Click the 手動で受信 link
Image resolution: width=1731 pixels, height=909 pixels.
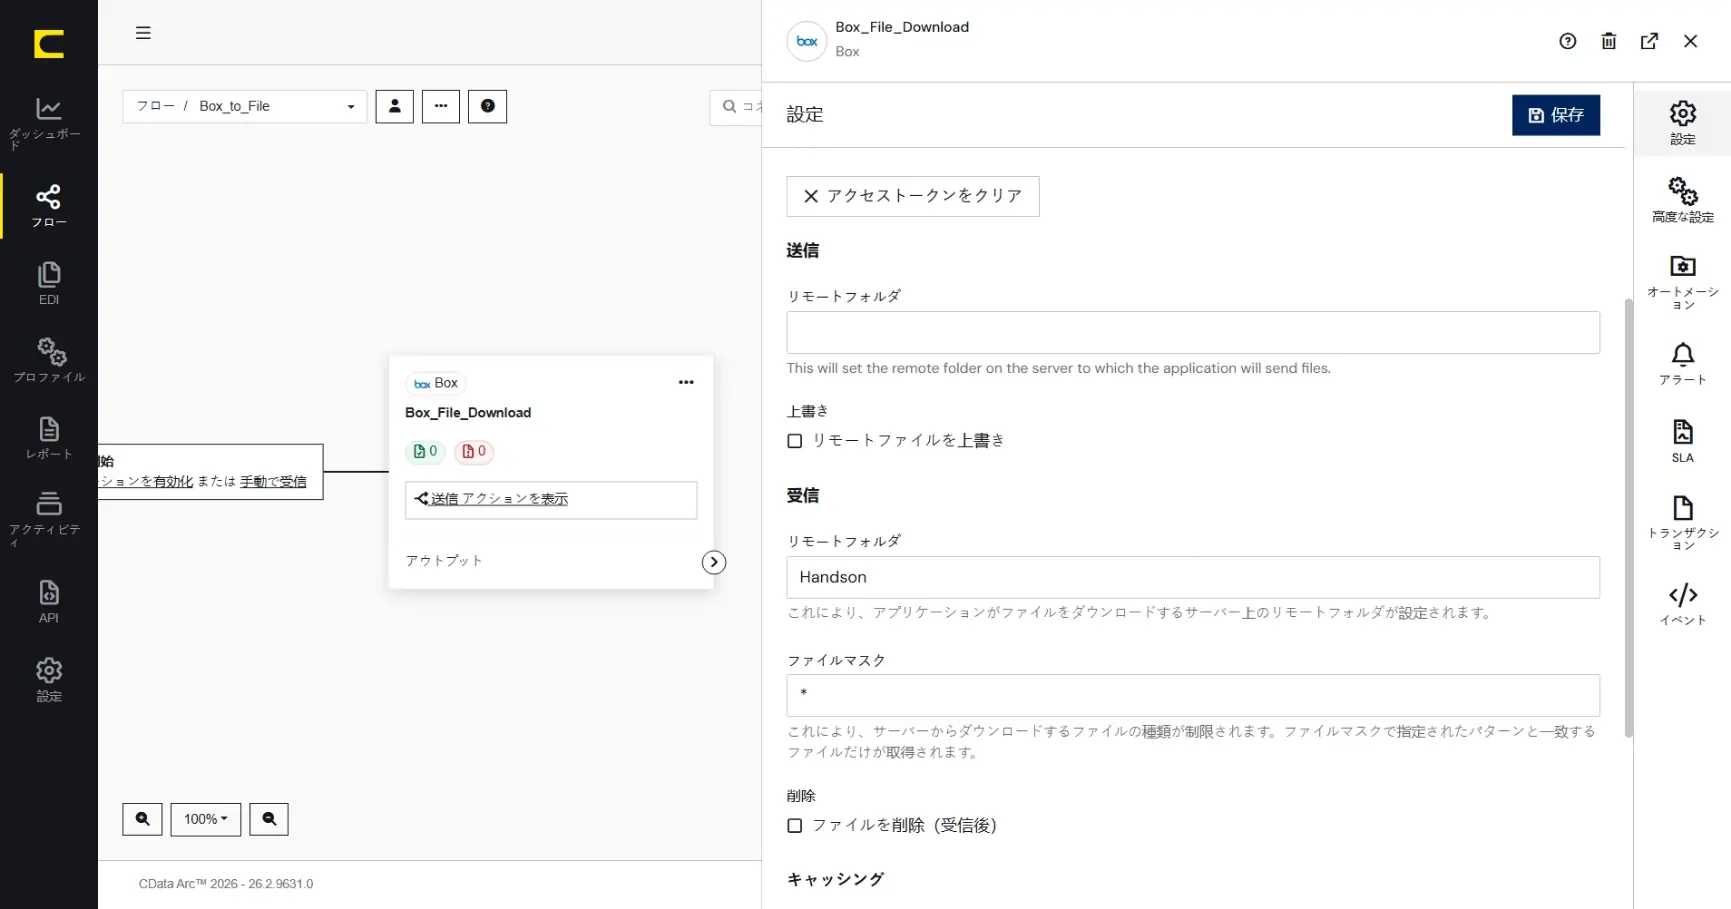[x=273, y=481]
